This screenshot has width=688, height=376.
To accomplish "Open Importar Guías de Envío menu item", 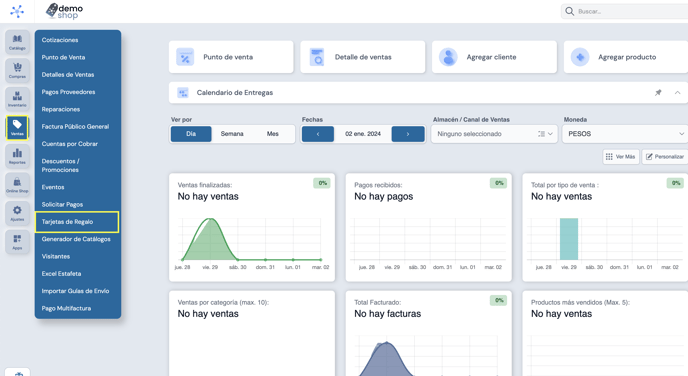I will pos(75,291).
